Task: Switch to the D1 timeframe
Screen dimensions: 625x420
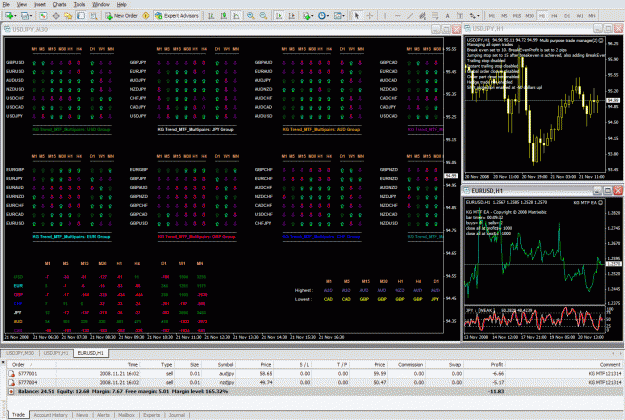Action: point(567,16)
